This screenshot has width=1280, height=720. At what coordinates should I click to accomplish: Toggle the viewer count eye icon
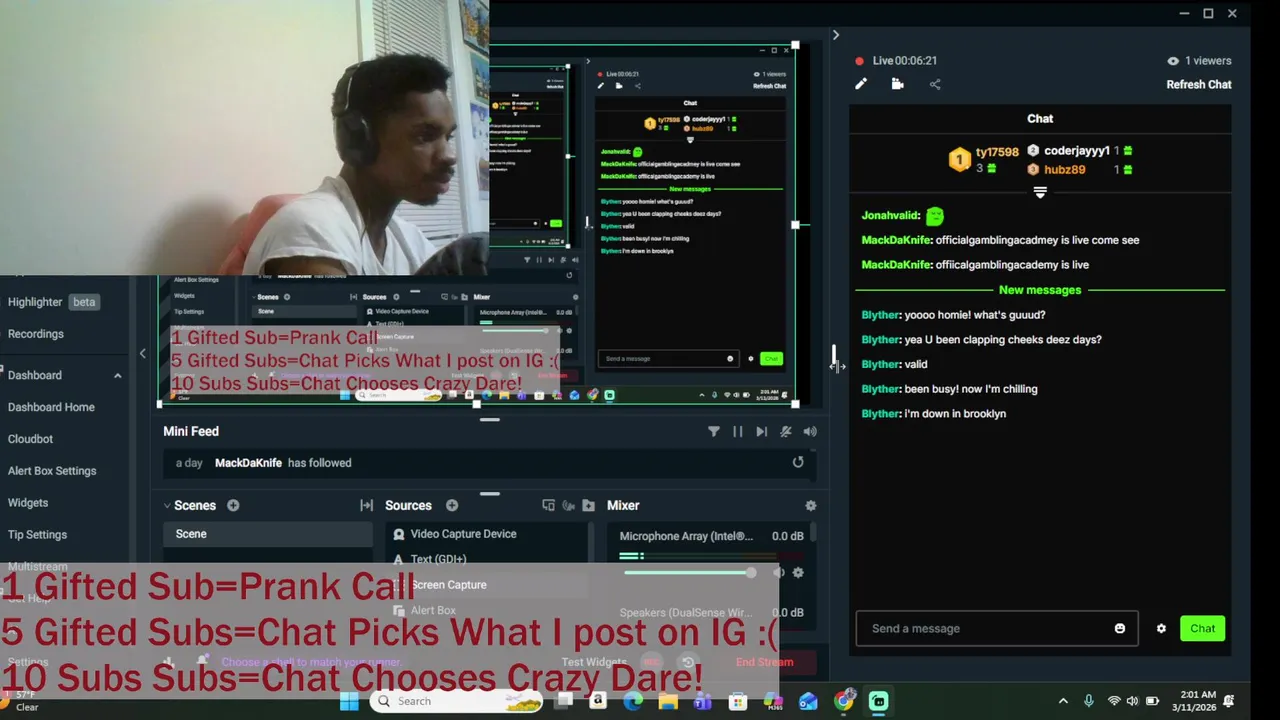[x=1173, y=61]
